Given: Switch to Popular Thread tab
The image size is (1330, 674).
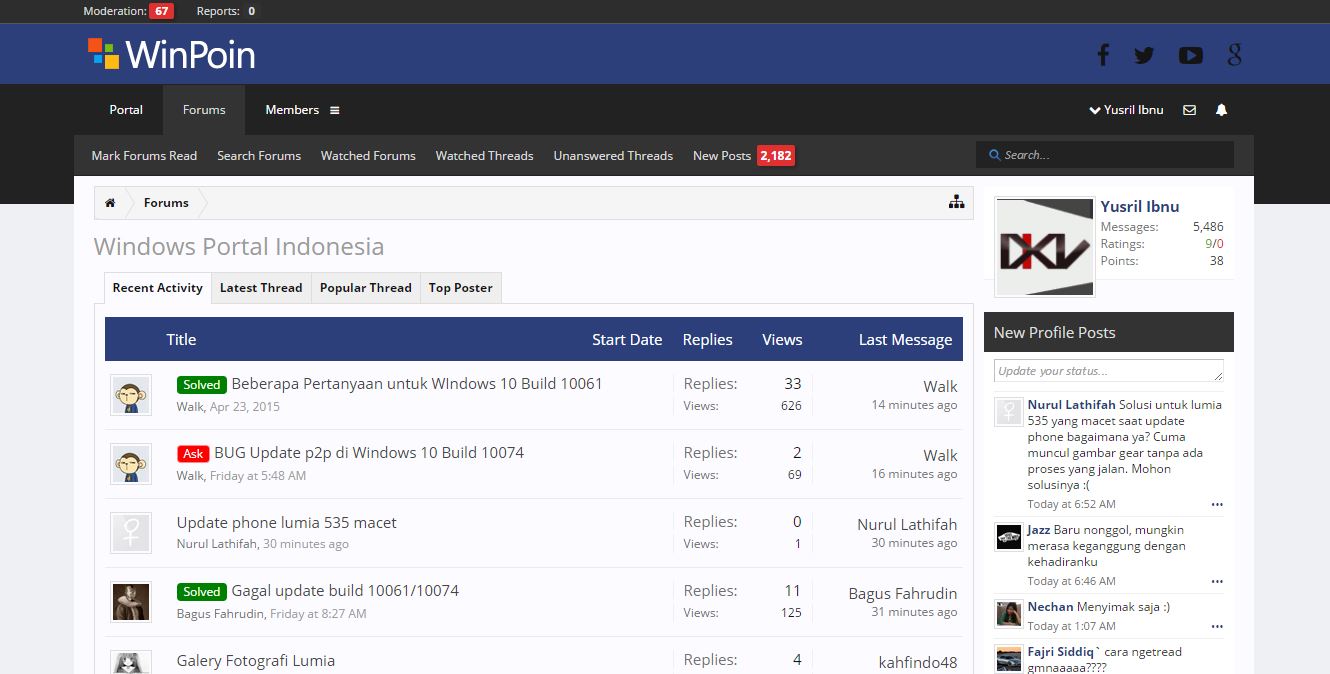Looking at the screenshot, I should point(366,288).
